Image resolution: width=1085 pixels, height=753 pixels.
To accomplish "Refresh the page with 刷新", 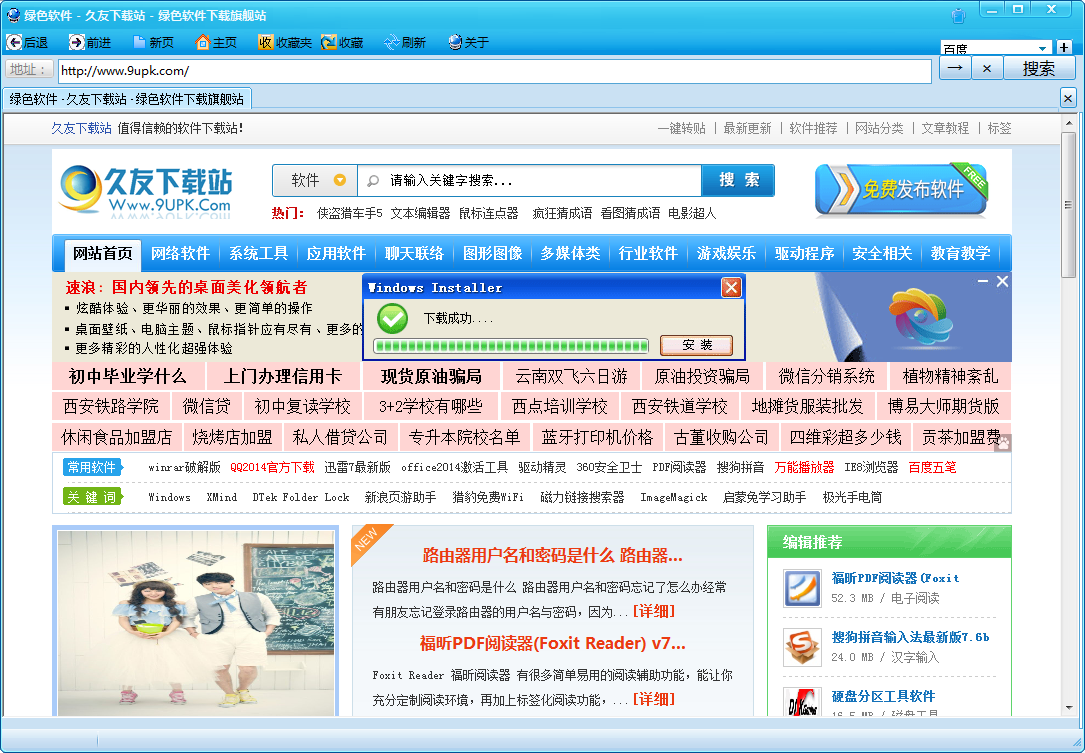I will point(405,42).
